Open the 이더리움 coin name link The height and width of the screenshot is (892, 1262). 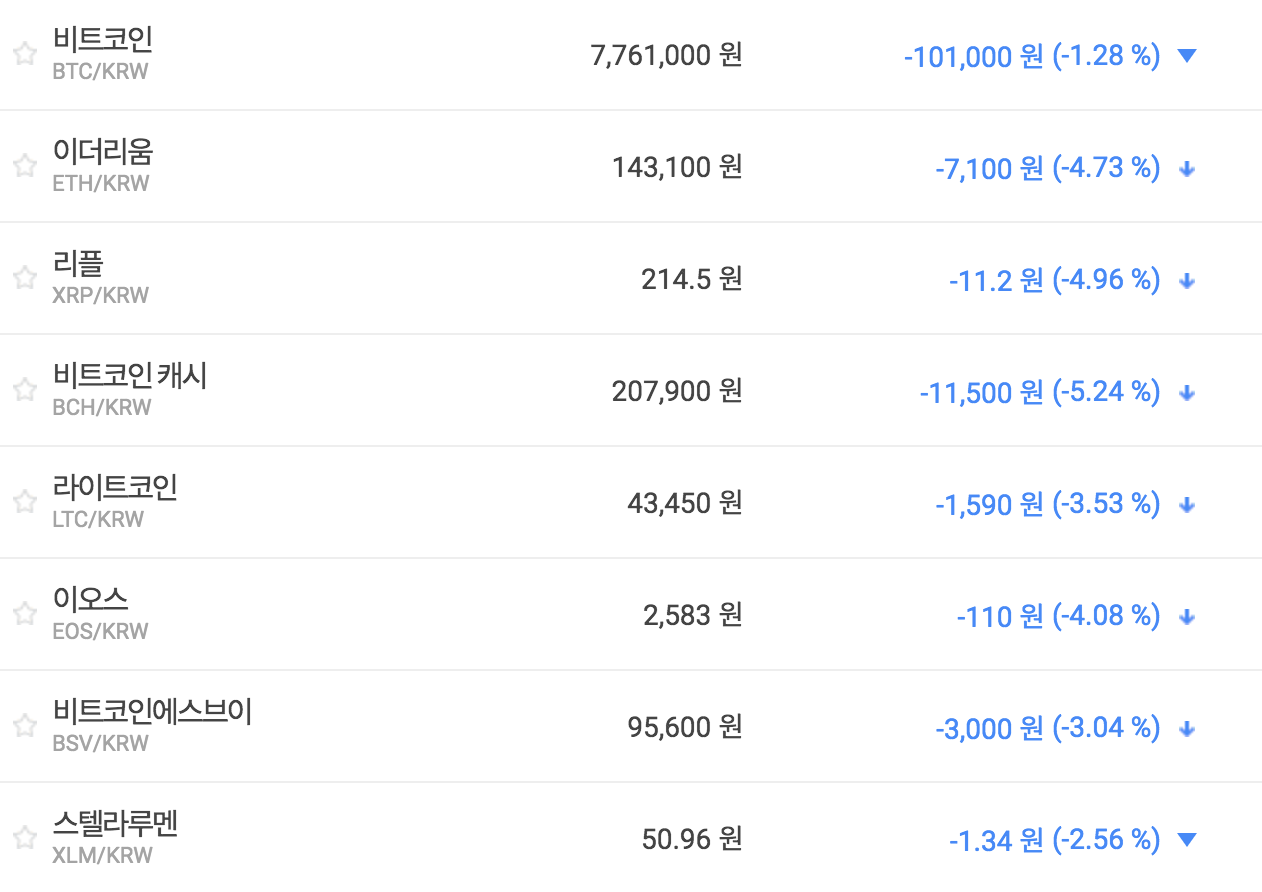pos(103,152)
